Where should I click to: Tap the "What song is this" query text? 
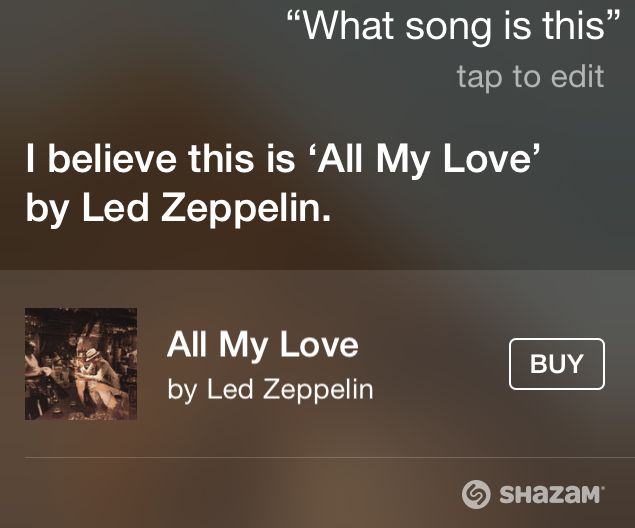[x=453, y=25]
